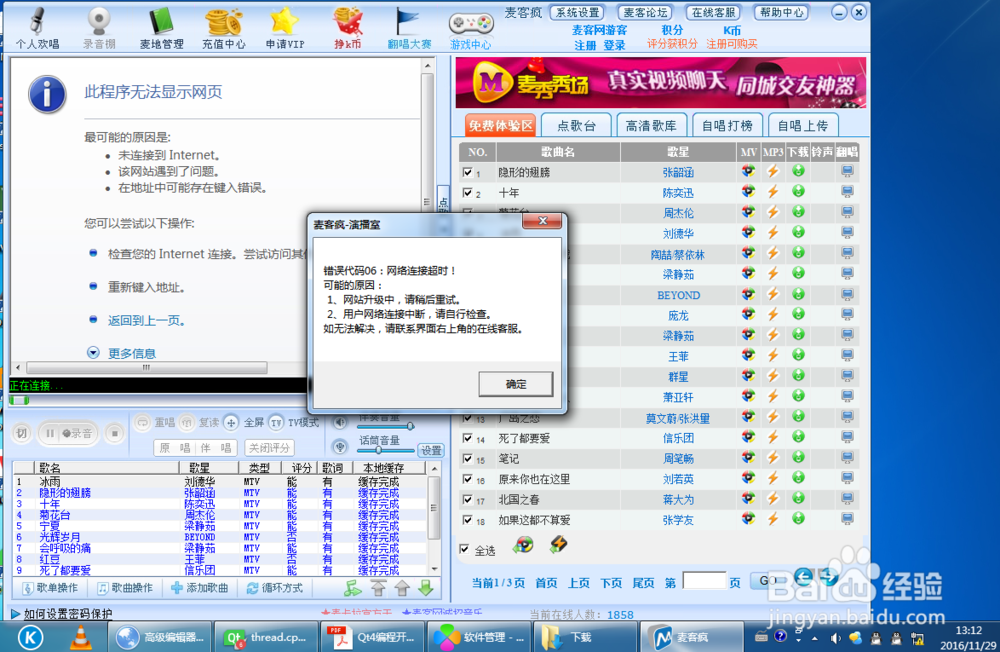Image resolution: width=1000 pixels, height=652 pixels.
Task: Open 系统设置 from the top bar
Action: [578, 12]
